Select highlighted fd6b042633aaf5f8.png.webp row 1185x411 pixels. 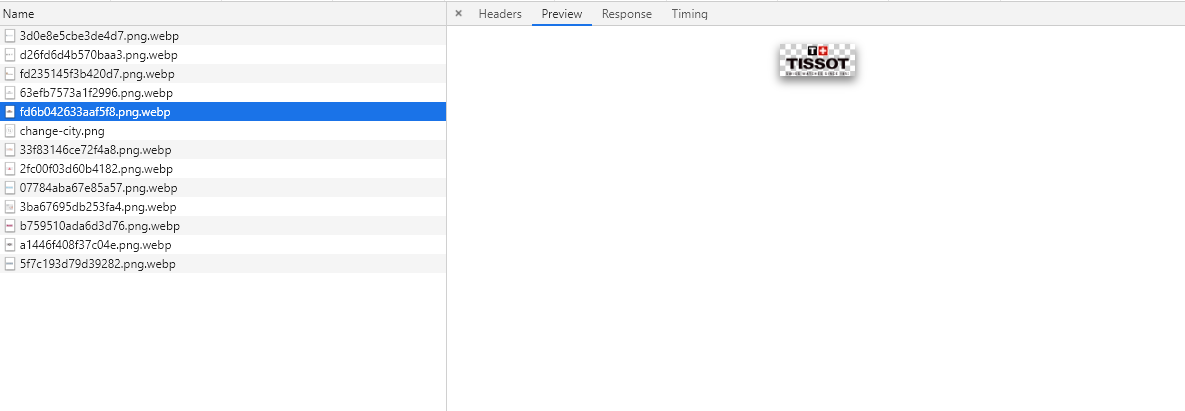click(x=95, y=112)
